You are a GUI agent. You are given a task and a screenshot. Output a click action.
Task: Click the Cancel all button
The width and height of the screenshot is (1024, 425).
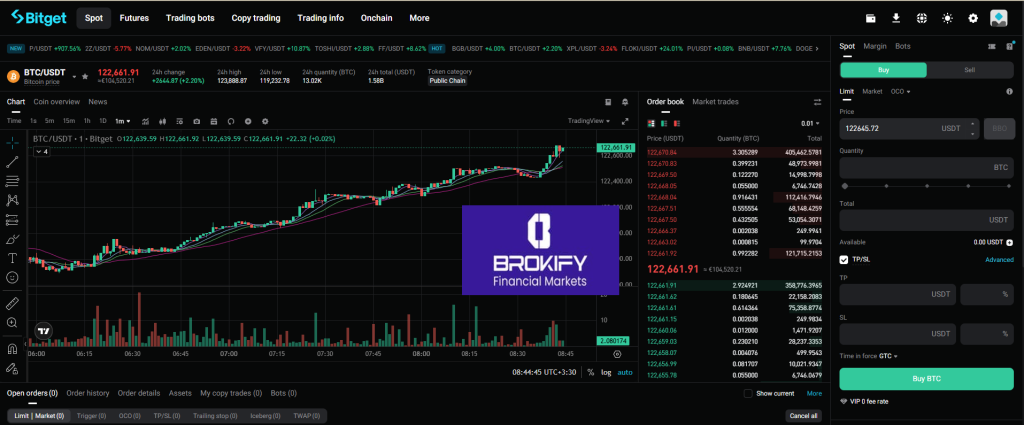coord(803,415)
